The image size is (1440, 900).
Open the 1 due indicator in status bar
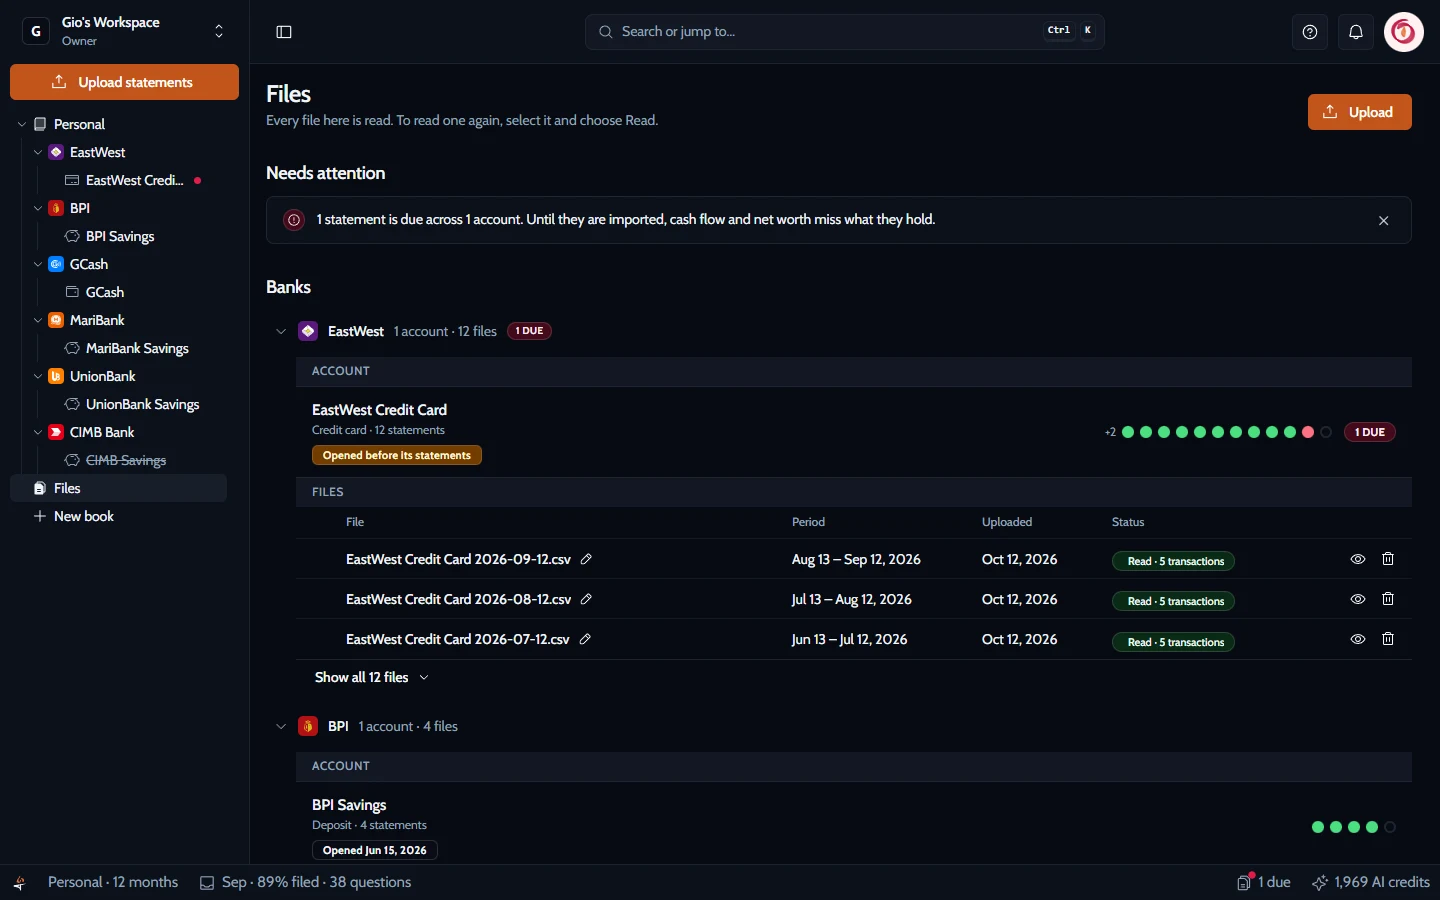click(1264, 882)
